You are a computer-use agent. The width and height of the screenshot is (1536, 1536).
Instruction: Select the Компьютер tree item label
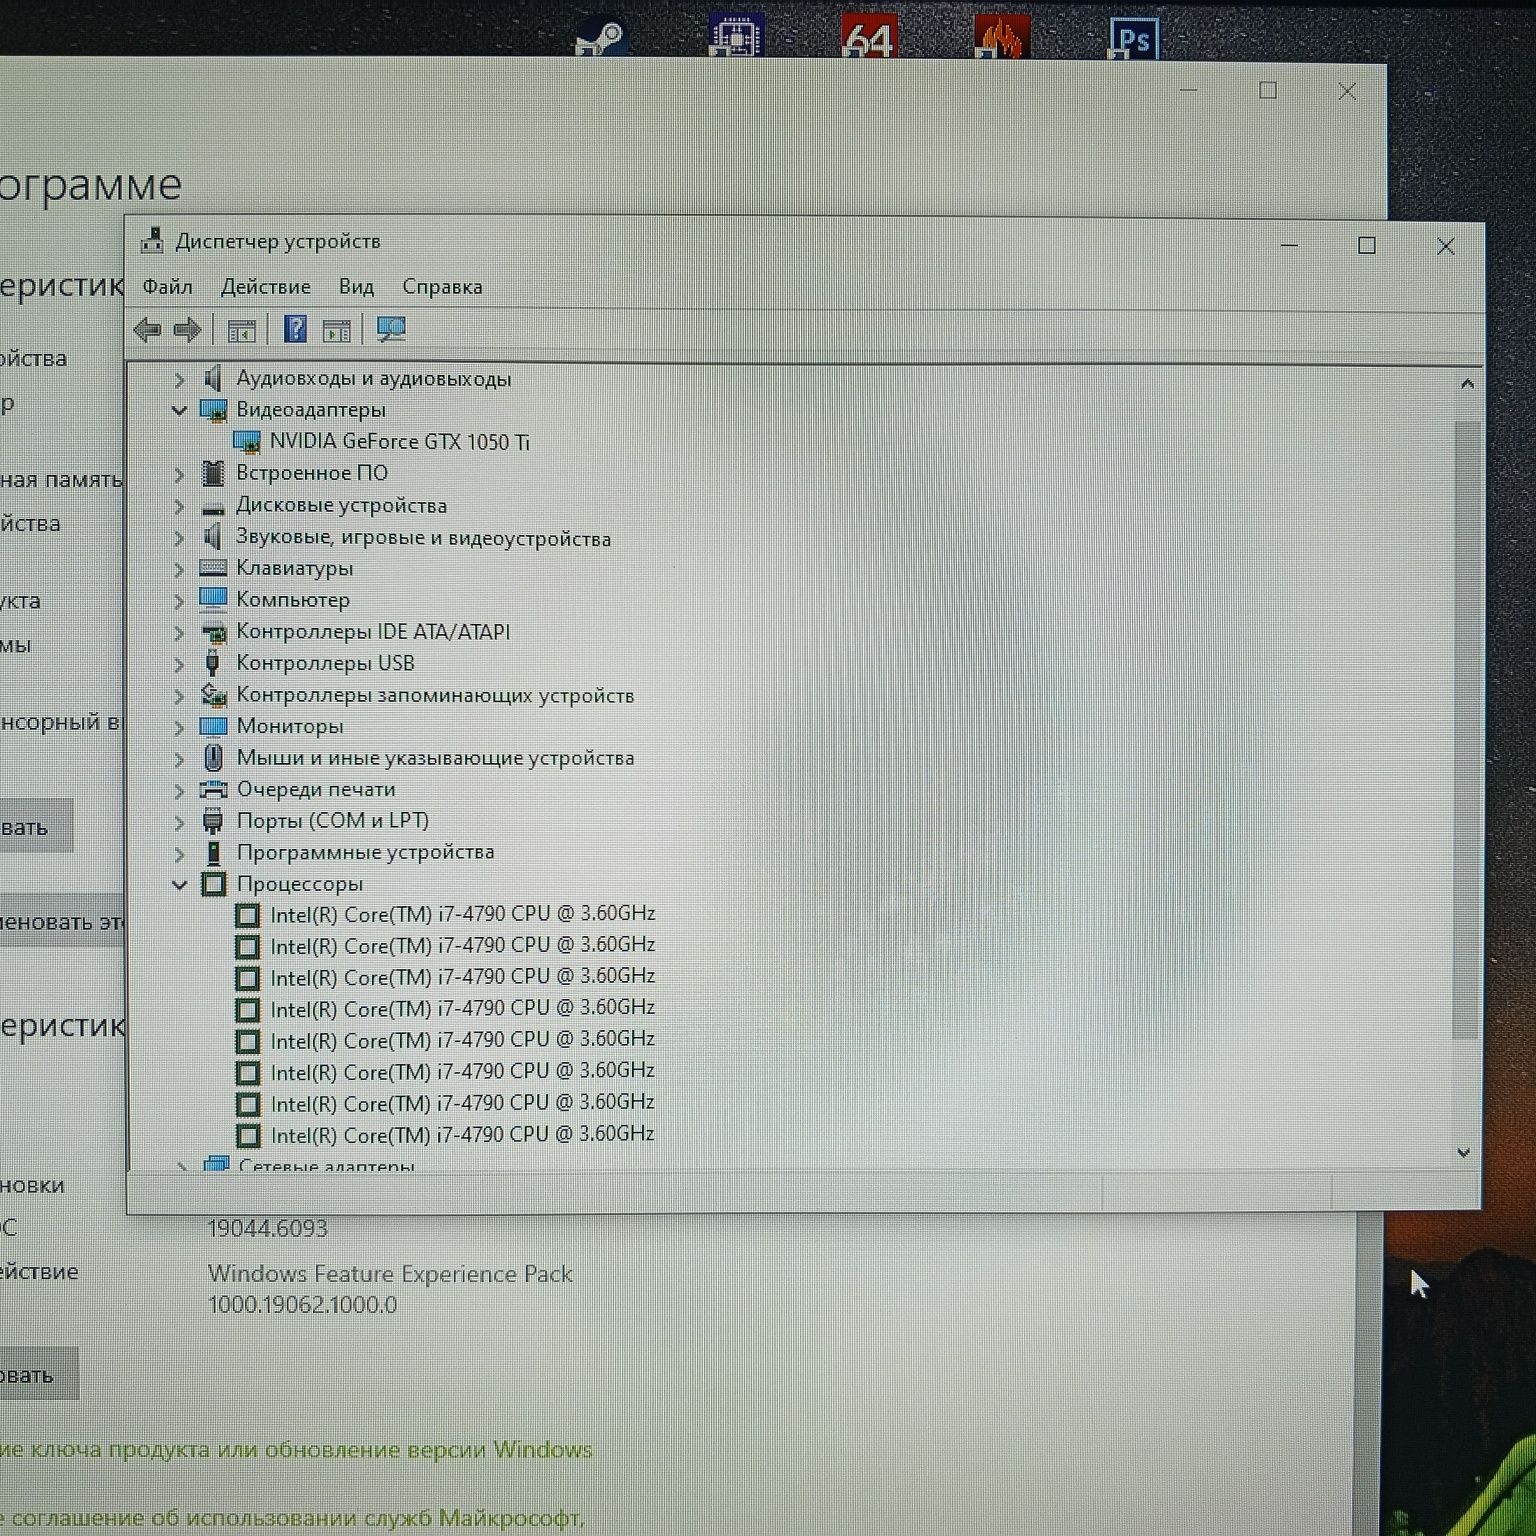[293, 600]
